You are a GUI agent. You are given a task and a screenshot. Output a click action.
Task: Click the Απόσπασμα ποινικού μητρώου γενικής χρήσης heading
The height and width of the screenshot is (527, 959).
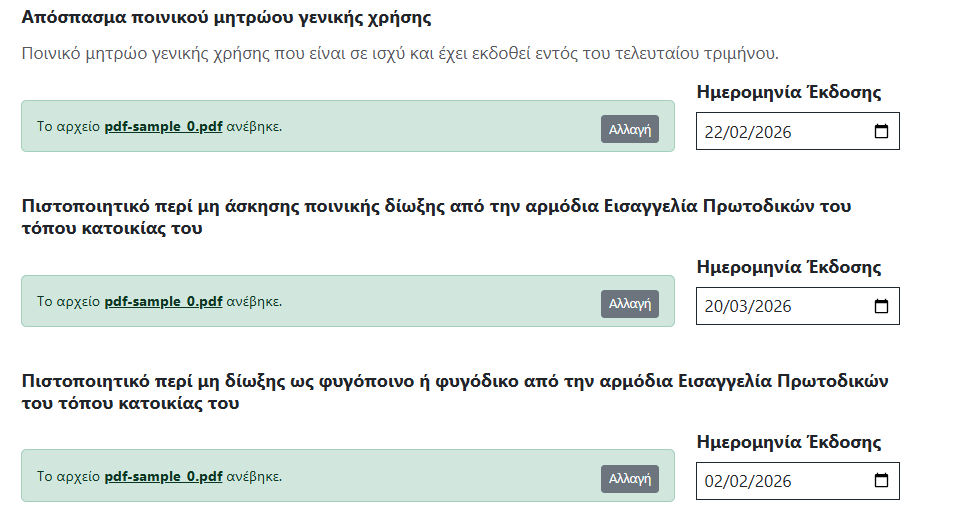pos(226,19)
